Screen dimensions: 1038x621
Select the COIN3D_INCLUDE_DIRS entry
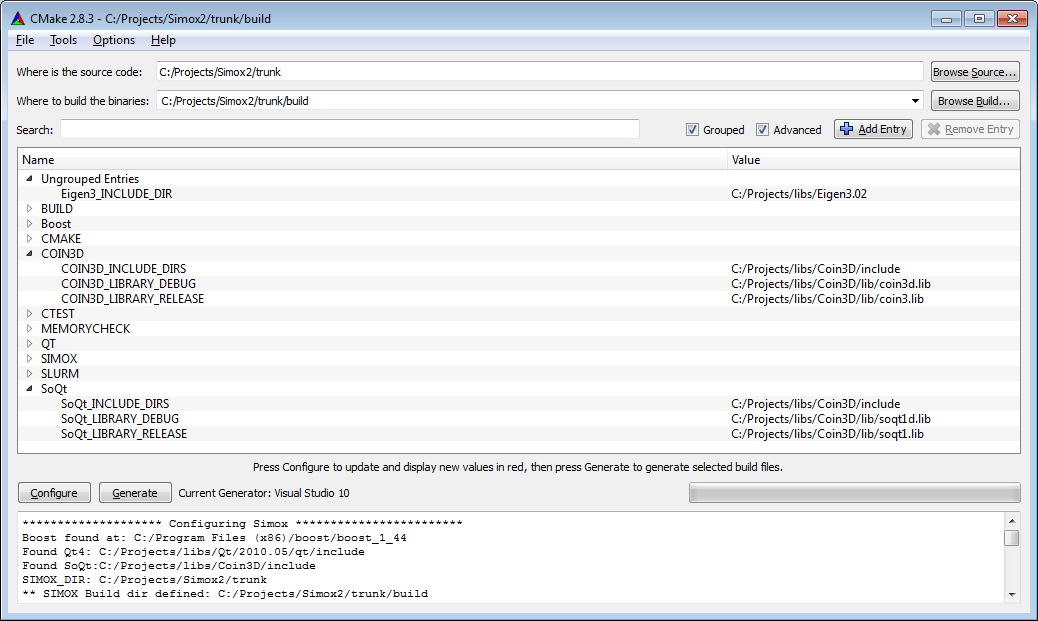(124, 269)
